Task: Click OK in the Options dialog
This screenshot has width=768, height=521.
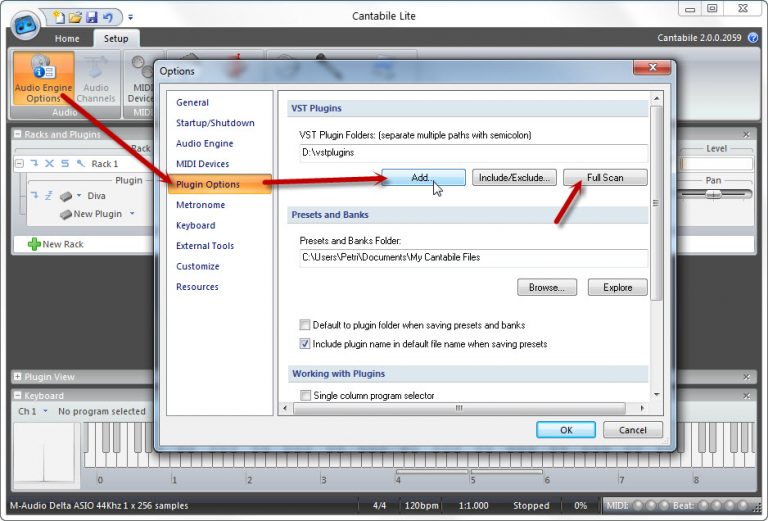Action: click(x=566, y=430)
